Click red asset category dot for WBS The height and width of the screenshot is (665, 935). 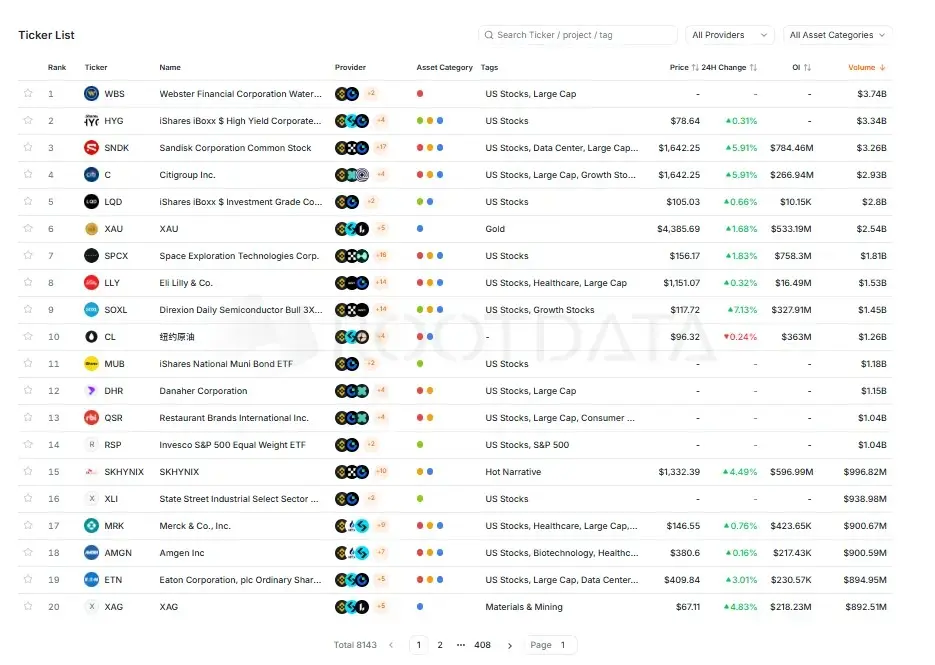tap(420, 94)
